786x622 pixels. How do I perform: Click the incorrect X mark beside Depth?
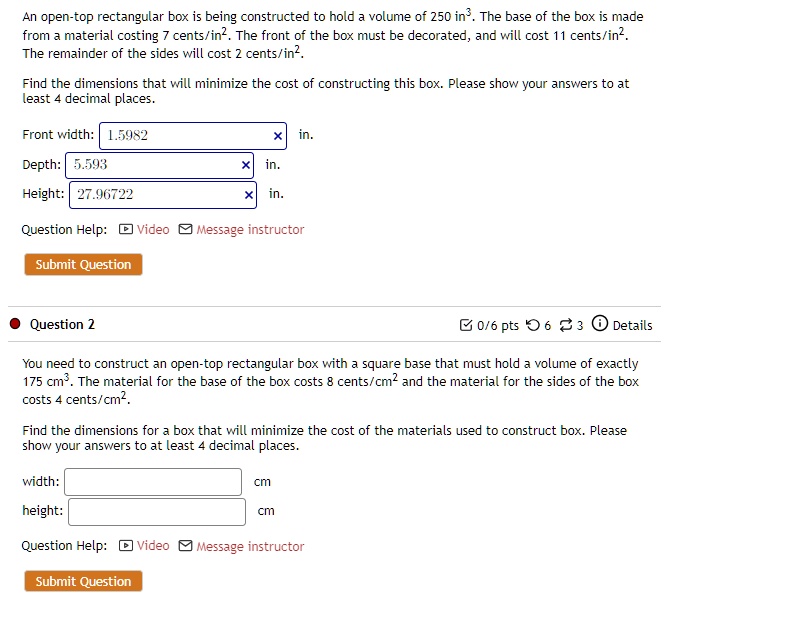[x=246, y=165]
